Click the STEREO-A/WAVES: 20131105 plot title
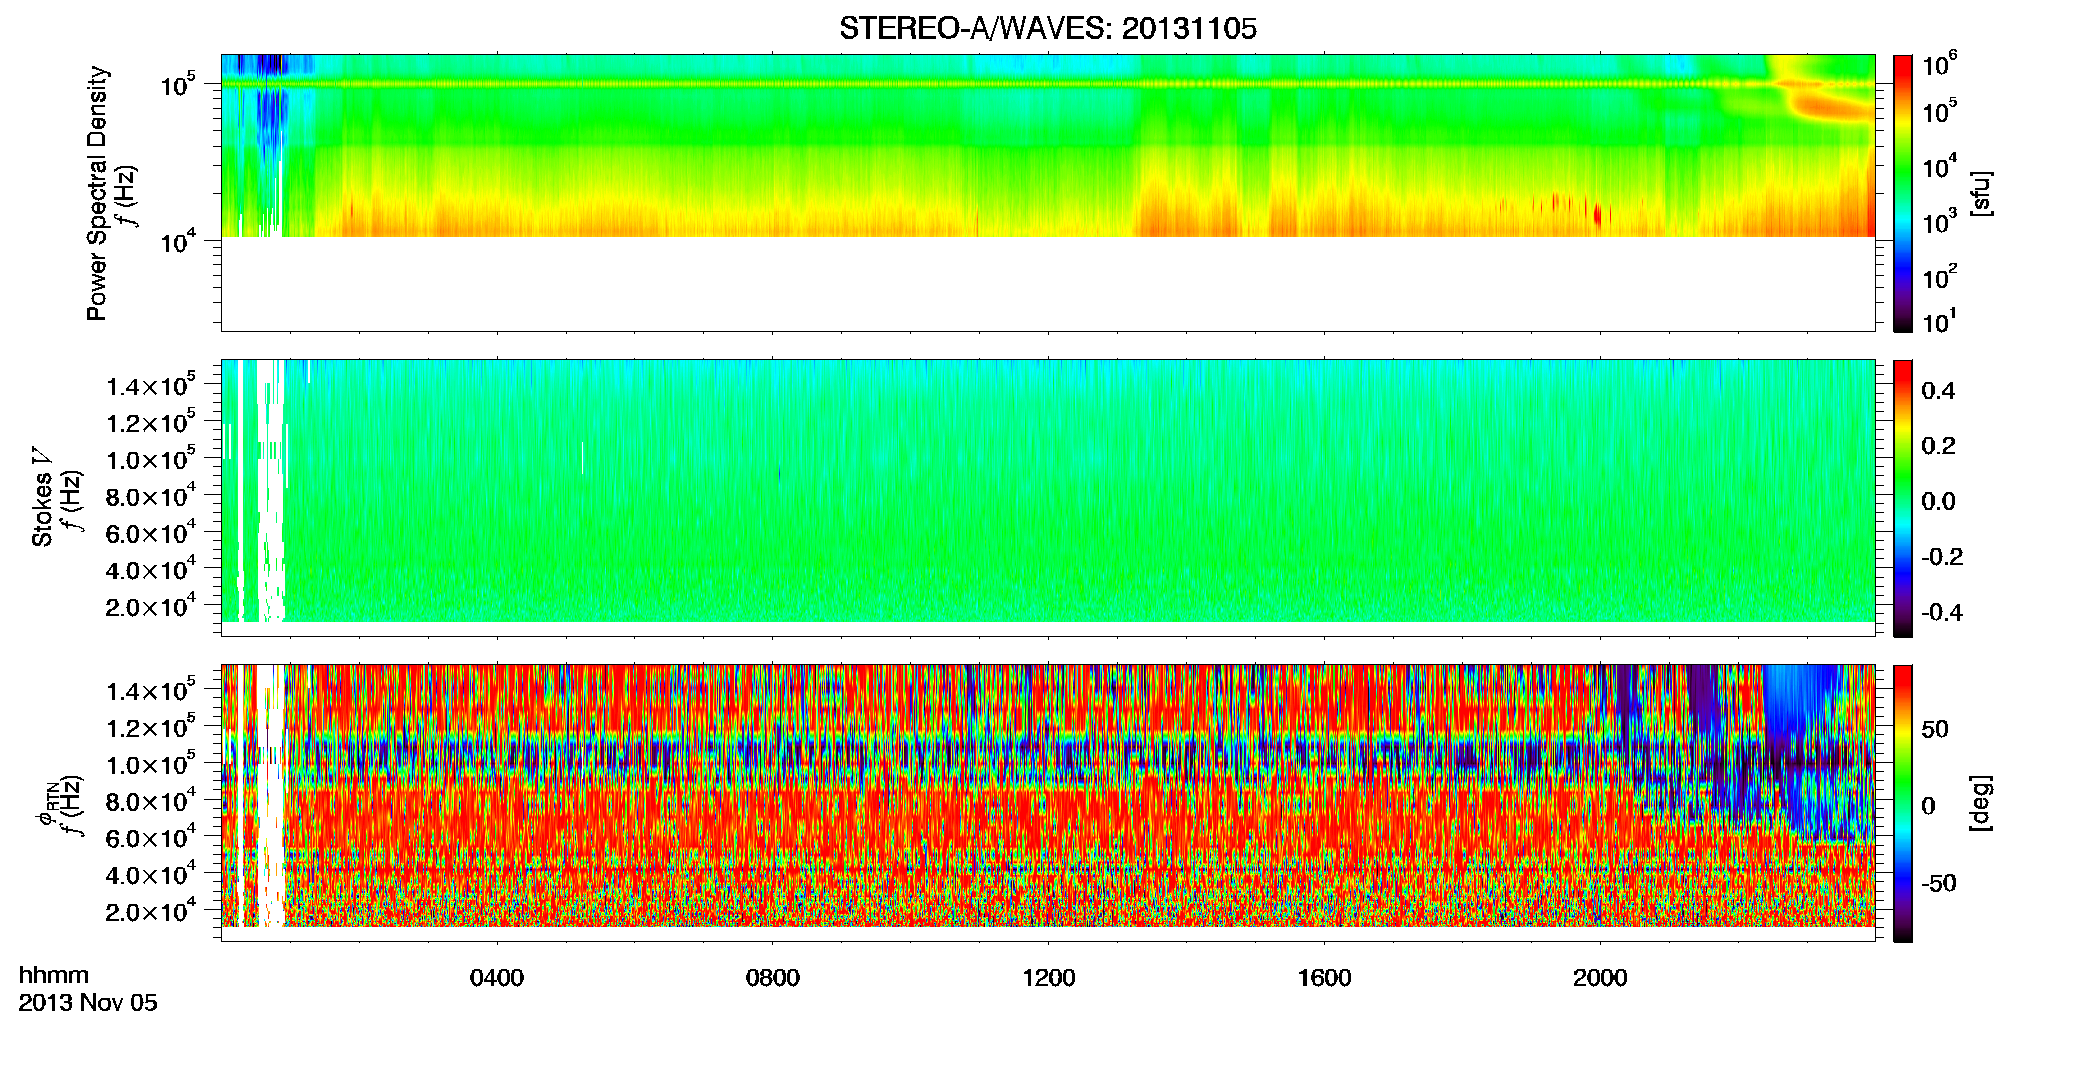The width and height of the screenshot is (2096, 1080). click(1047, 29)
